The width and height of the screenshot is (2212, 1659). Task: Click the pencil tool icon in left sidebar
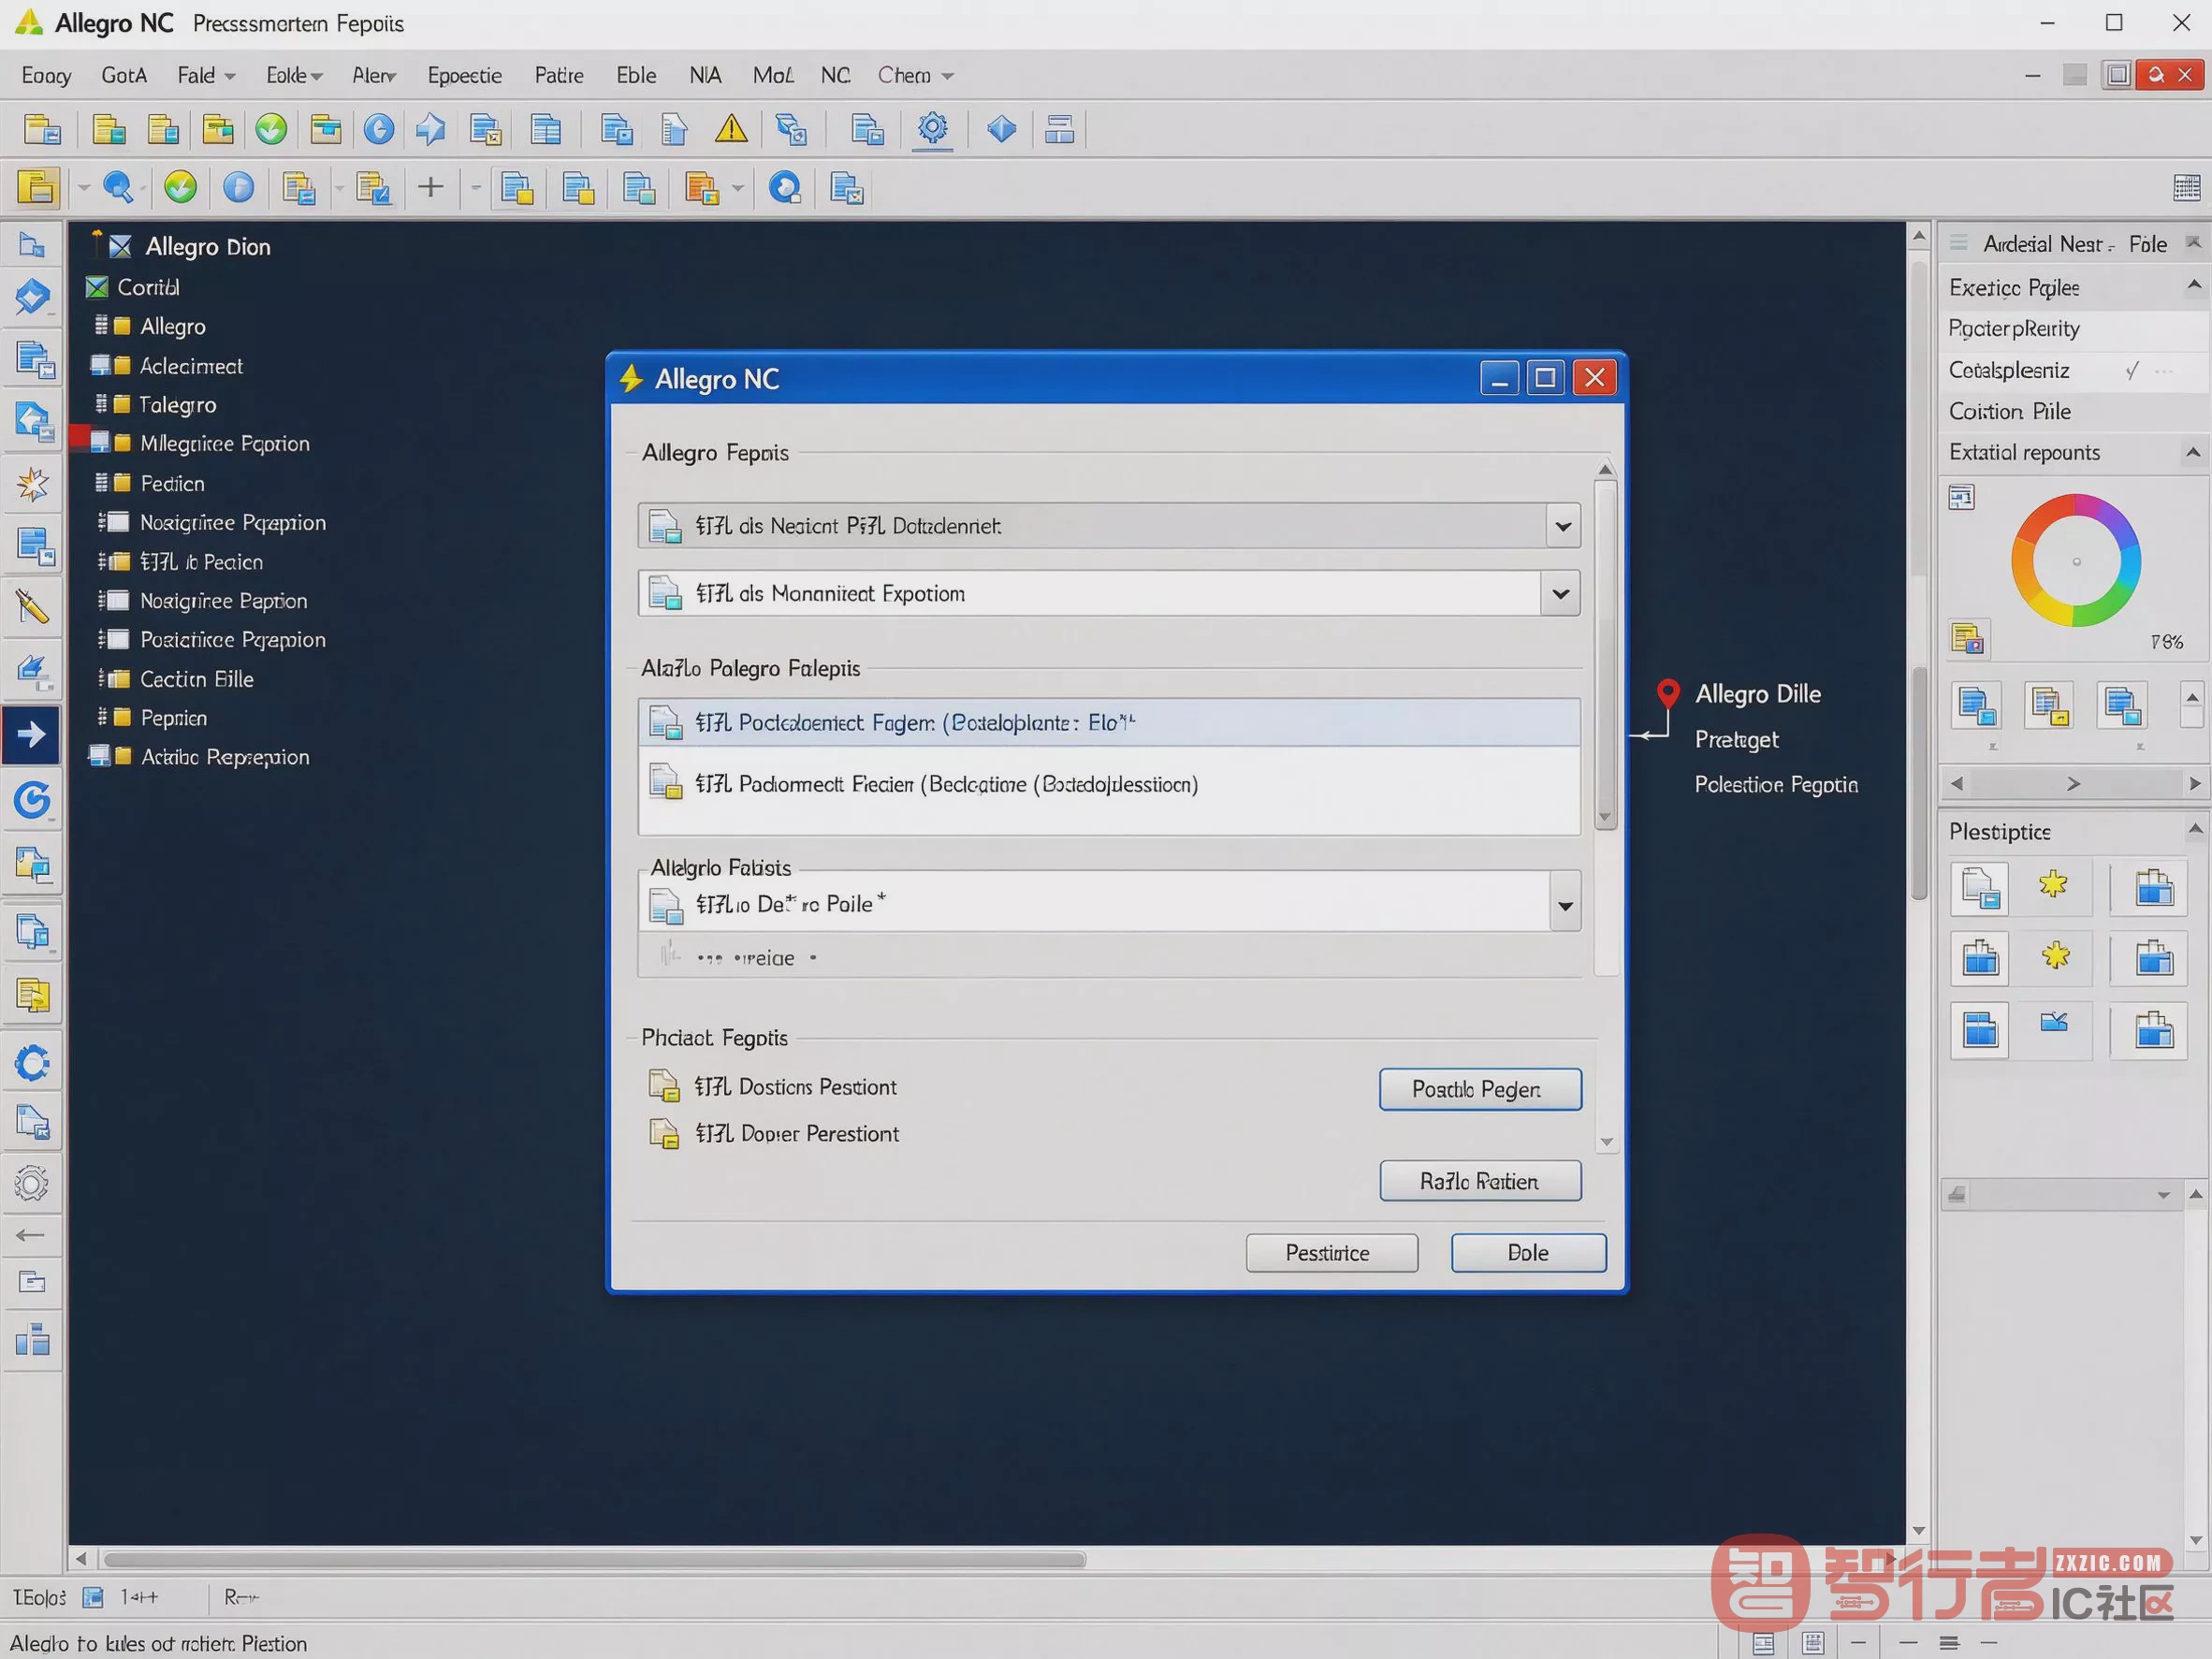click(32, 606)
